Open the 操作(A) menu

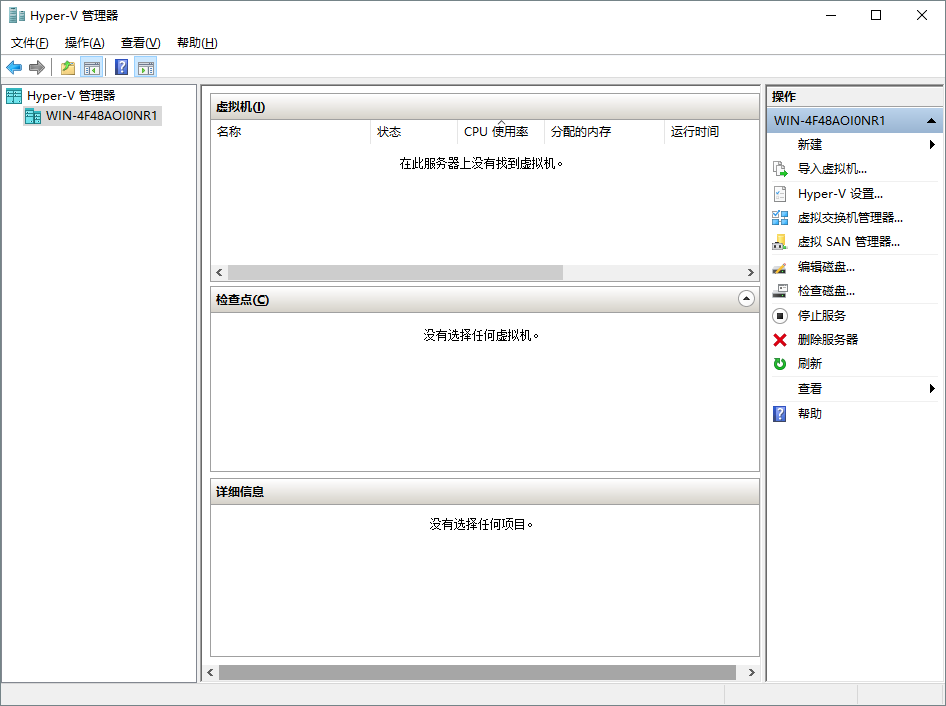point(84,43)
